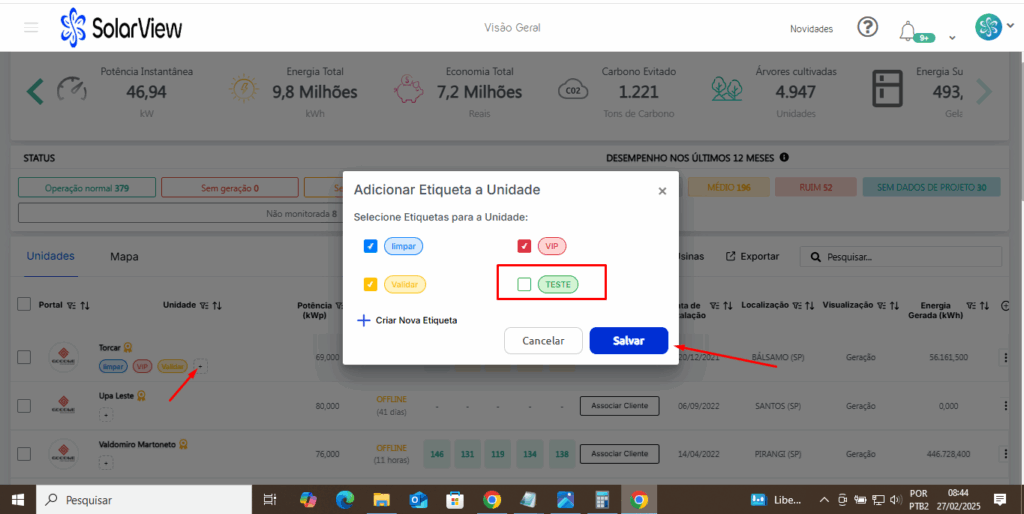Select the Unidades tab
Screen dimensions: 1024x514
50,256
